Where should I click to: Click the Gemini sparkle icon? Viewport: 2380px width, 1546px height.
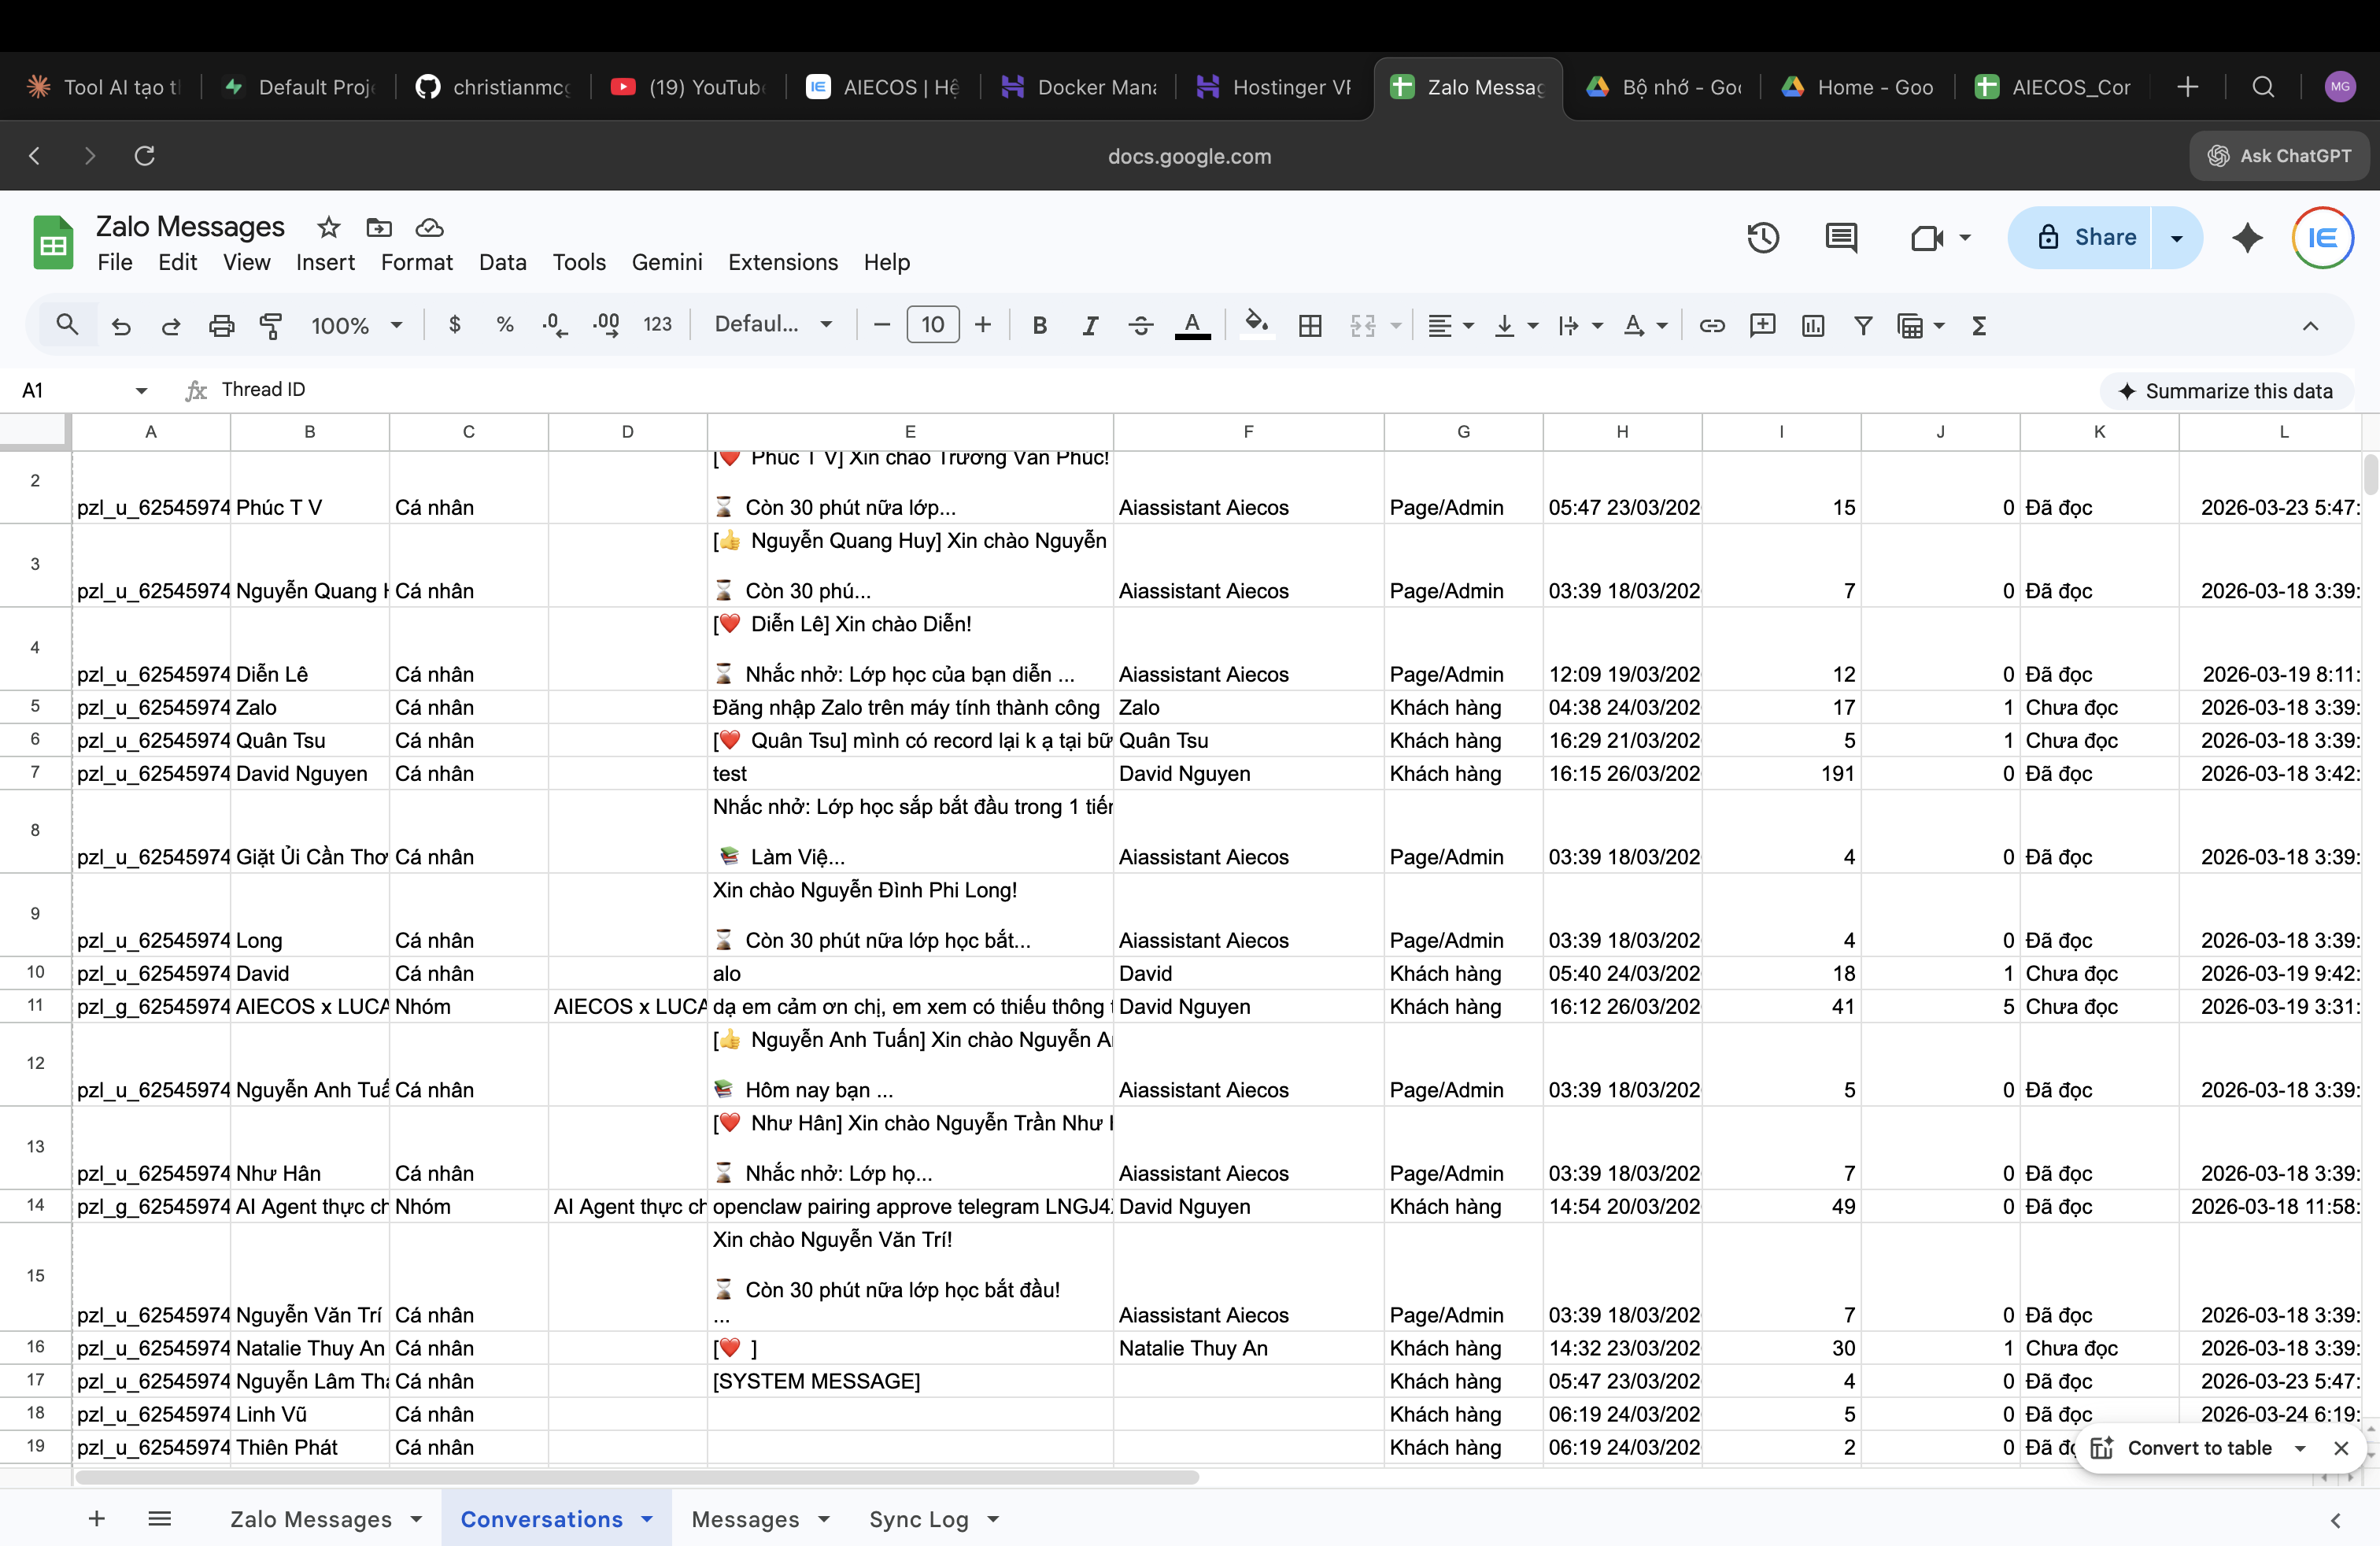(2247, 237)
